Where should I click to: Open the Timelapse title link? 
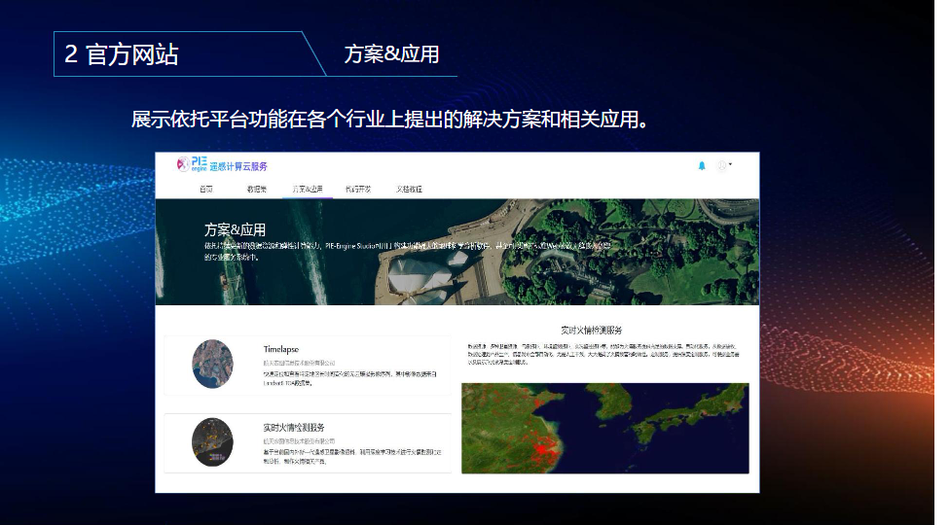tap(281, 349)
